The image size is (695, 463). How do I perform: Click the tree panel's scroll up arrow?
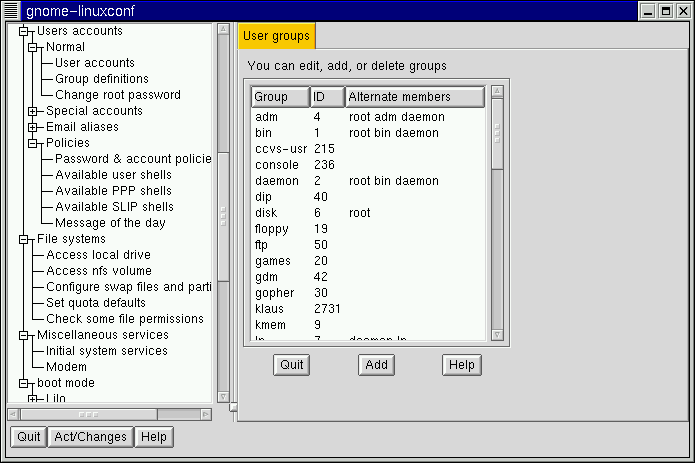pos(224,30)
